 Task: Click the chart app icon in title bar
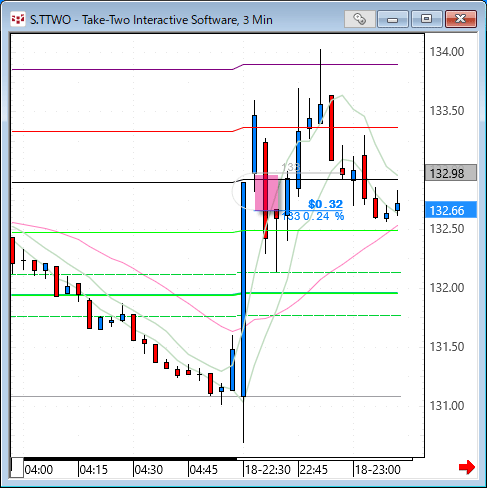click(18, 19)
